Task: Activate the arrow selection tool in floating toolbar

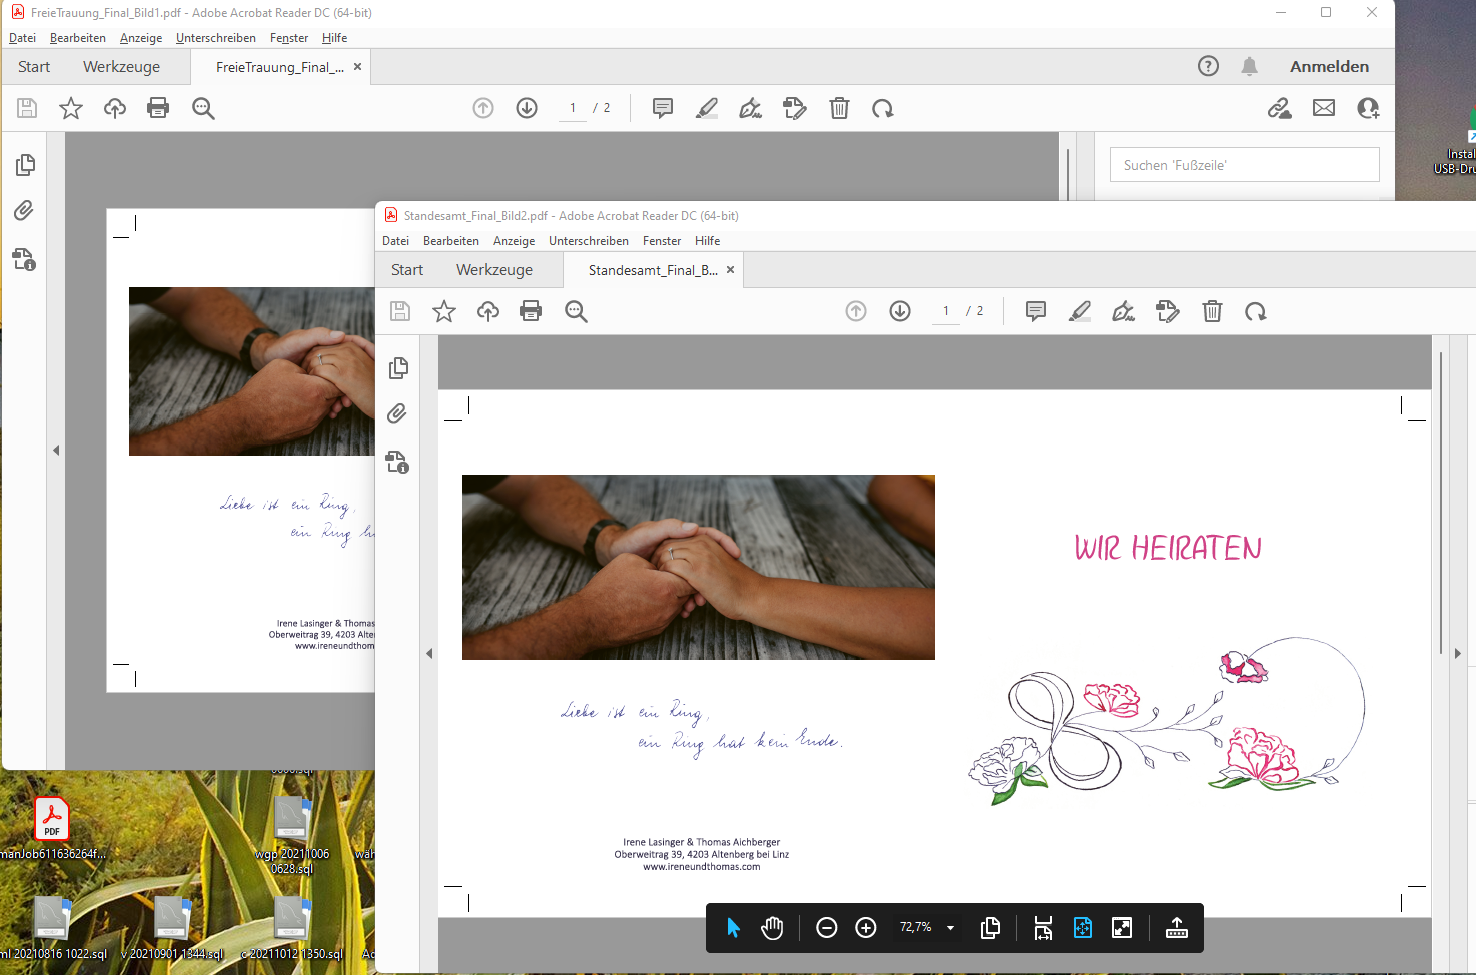Action: tap(733, 928)
